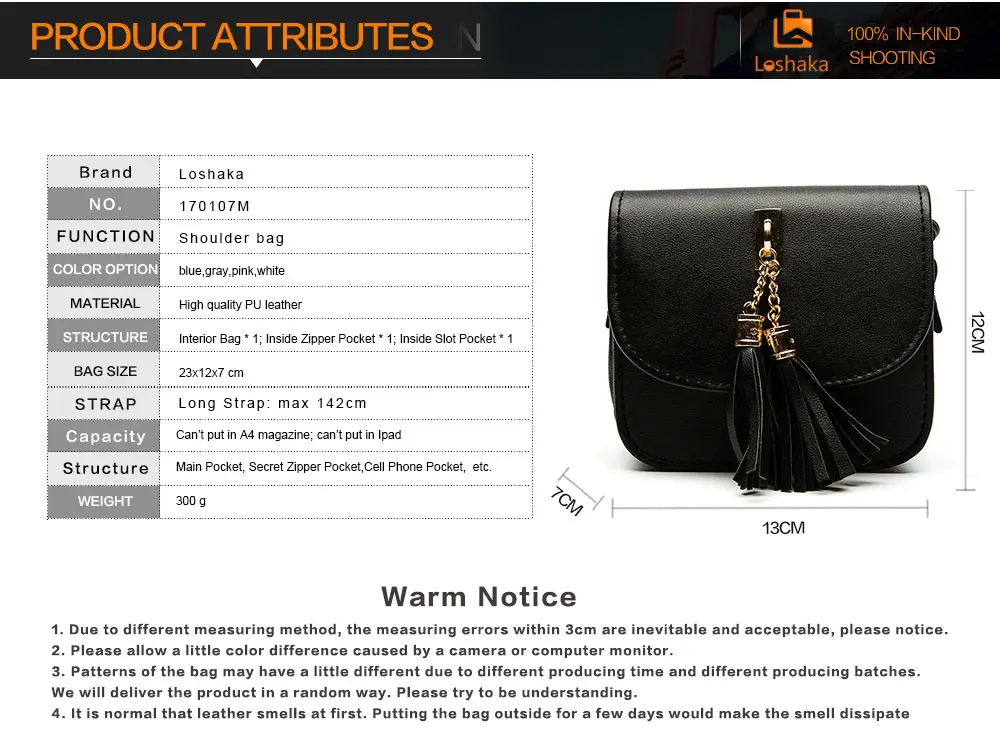
Task: Select the NO. row label
Action: 105,204
